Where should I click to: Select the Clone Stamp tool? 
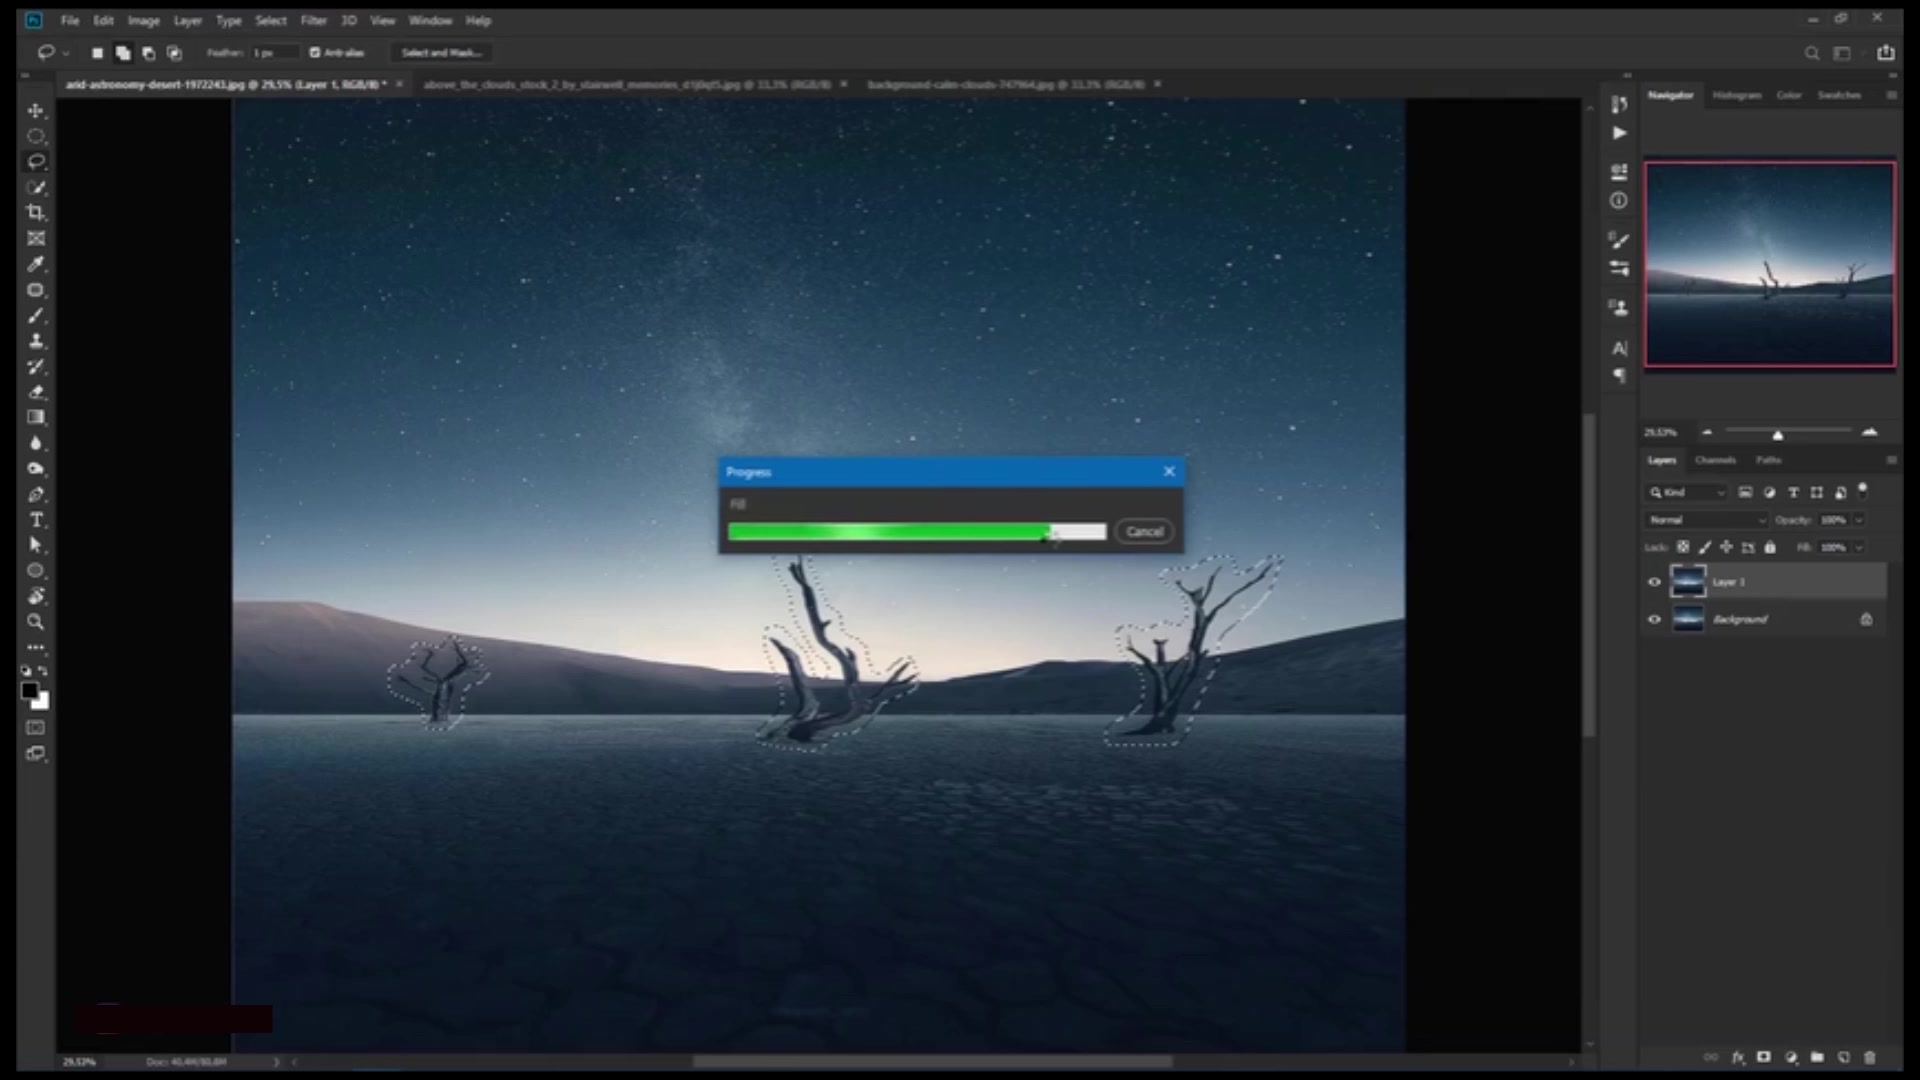click(x=36, y=341)
